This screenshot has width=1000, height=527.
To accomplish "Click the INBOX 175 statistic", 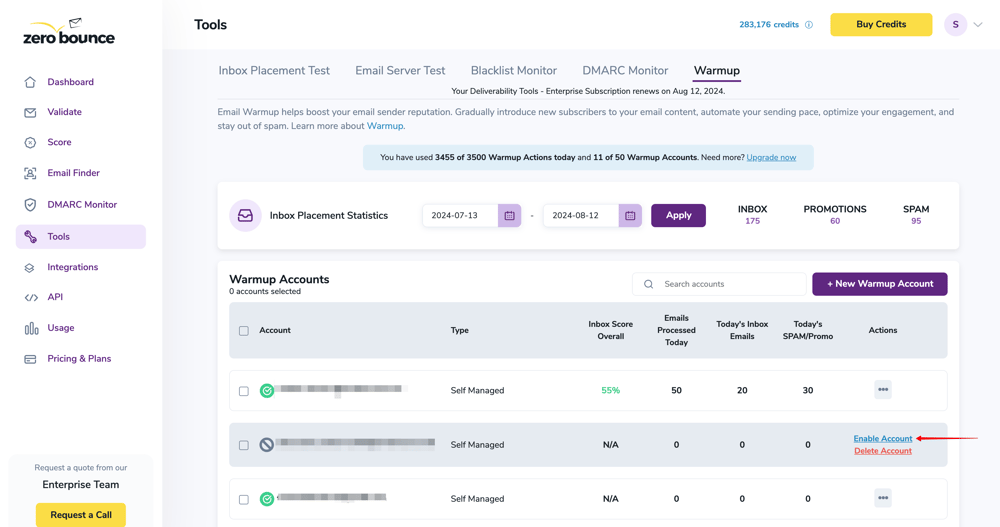I will point(753,215).
